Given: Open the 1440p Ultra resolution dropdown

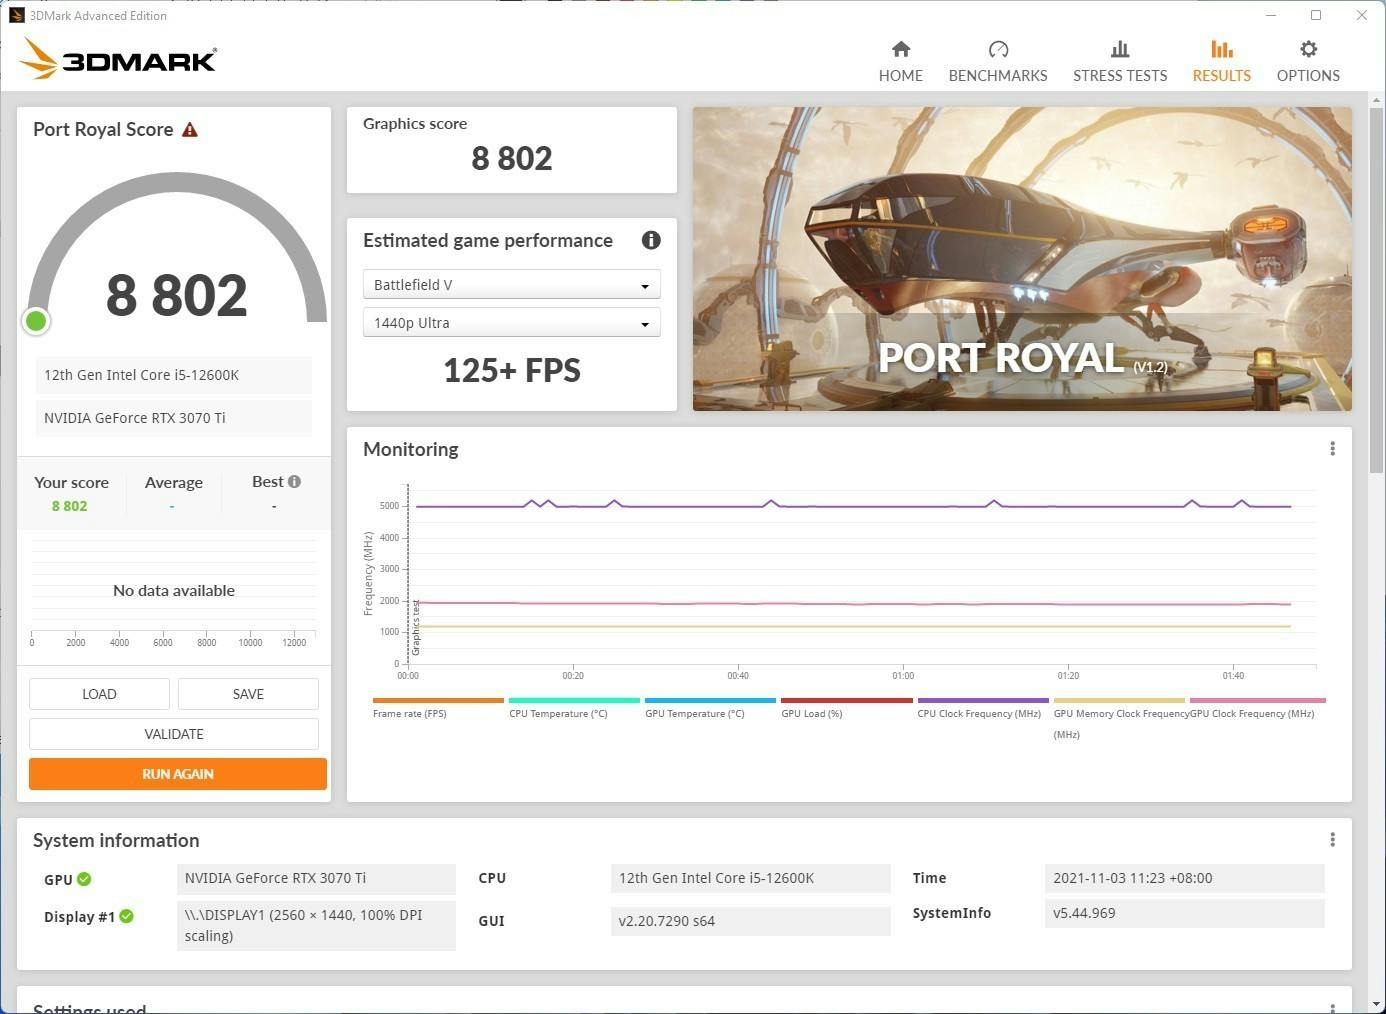Looking at the screenshot, I should pos(511,323).
